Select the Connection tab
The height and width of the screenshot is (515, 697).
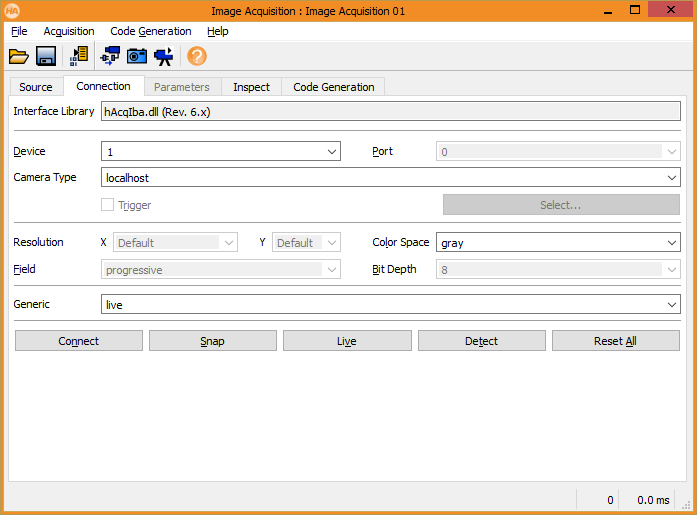pos(104,86)
